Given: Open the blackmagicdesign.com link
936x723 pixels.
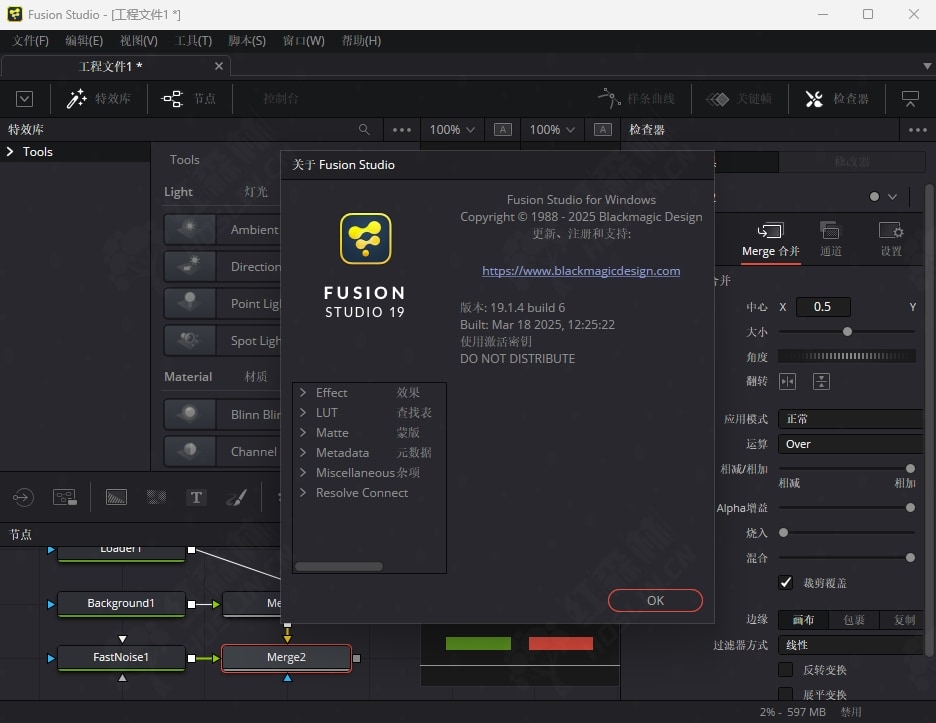Looking at the screenshot, I should coord(581,271).
